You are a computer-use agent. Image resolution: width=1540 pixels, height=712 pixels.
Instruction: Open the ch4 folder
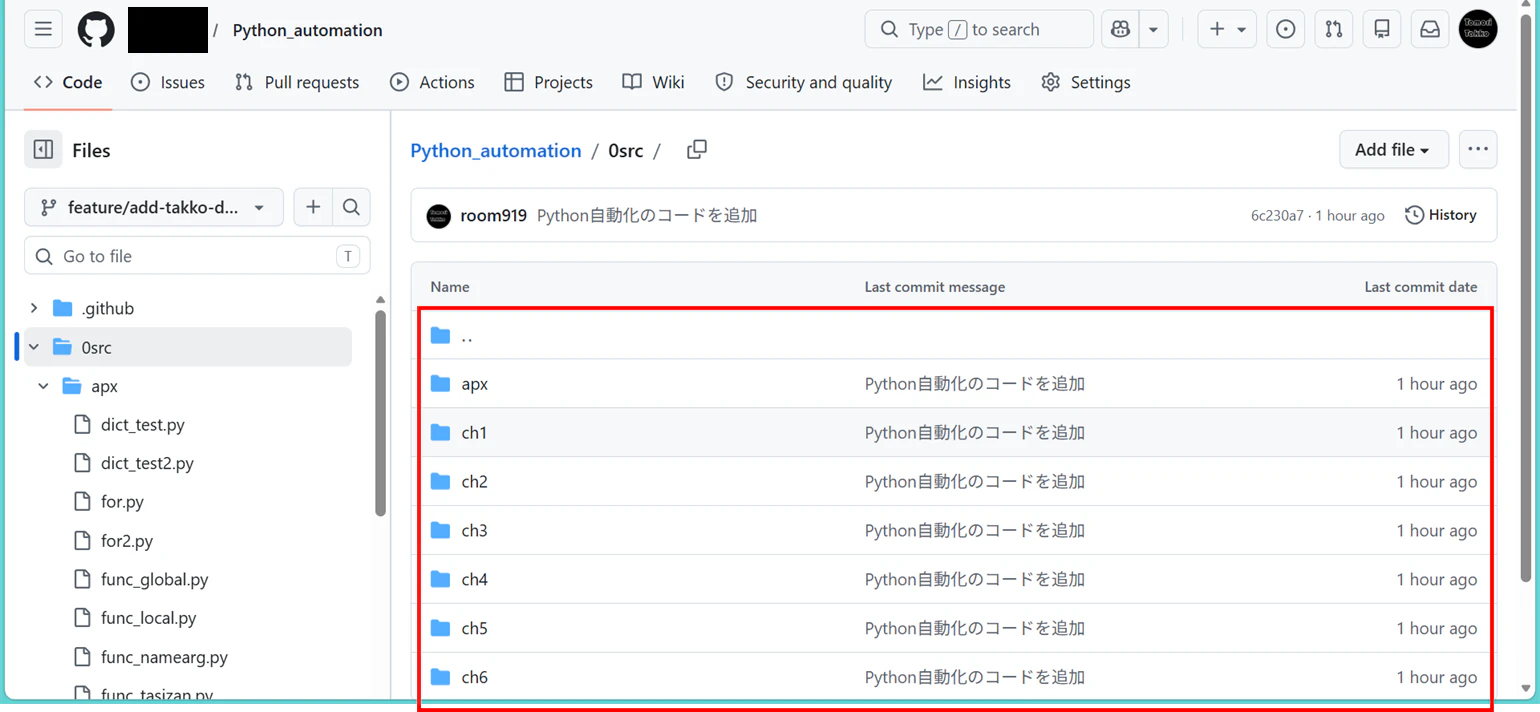475,580
